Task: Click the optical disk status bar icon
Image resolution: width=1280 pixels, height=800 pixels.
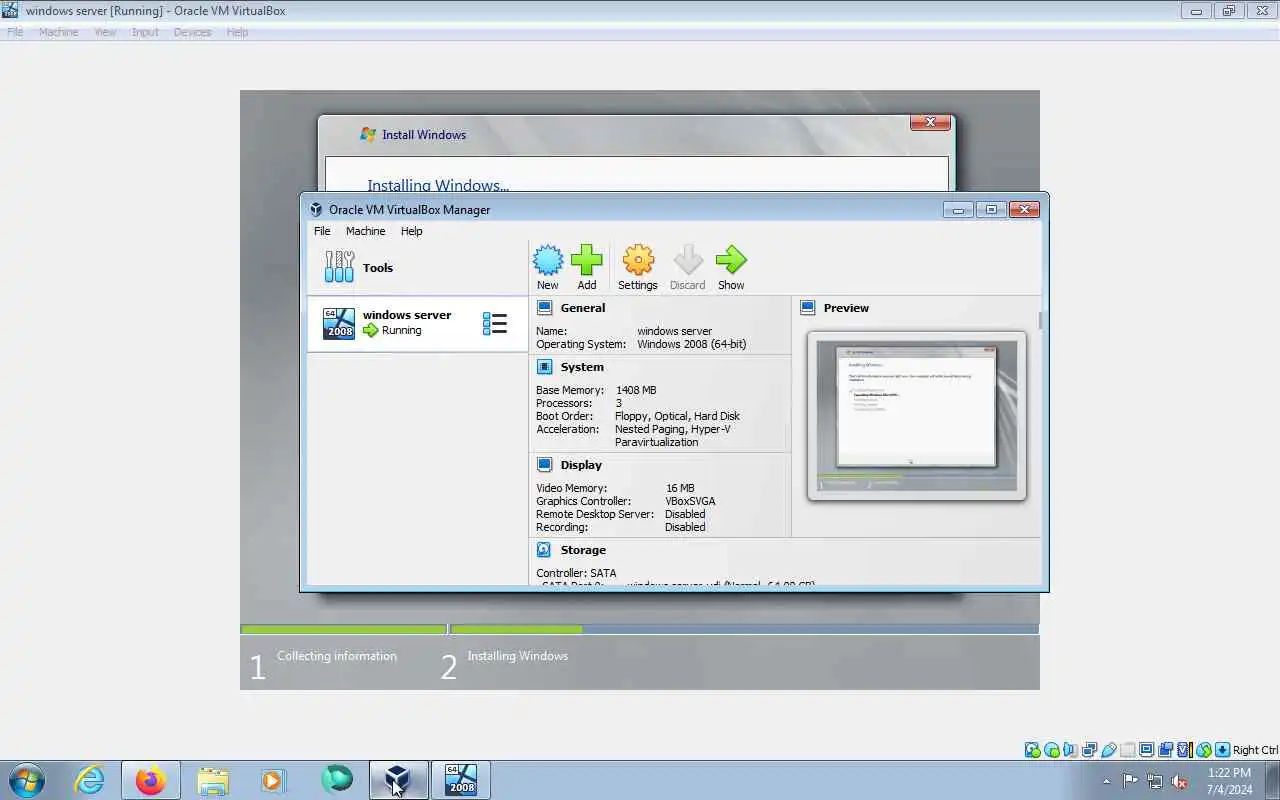Action: (1052, 750)
